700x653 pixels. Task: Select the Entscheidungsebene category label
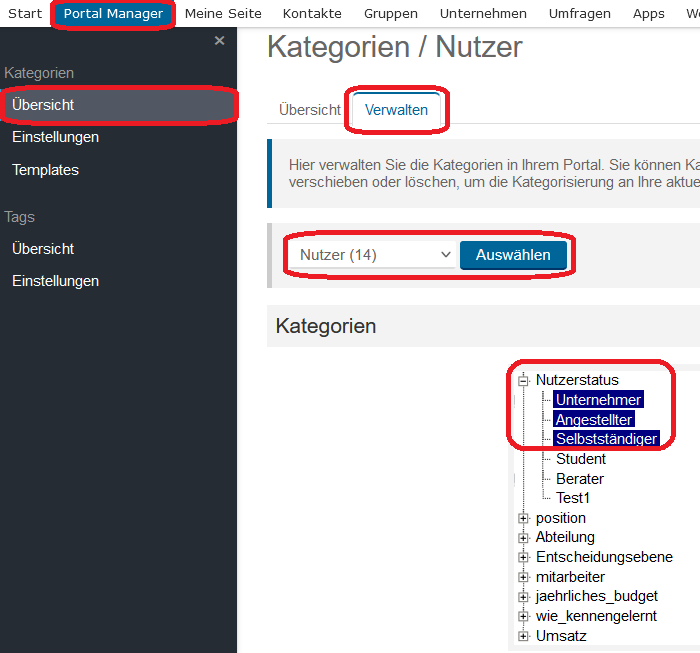(x=604, y=557)
